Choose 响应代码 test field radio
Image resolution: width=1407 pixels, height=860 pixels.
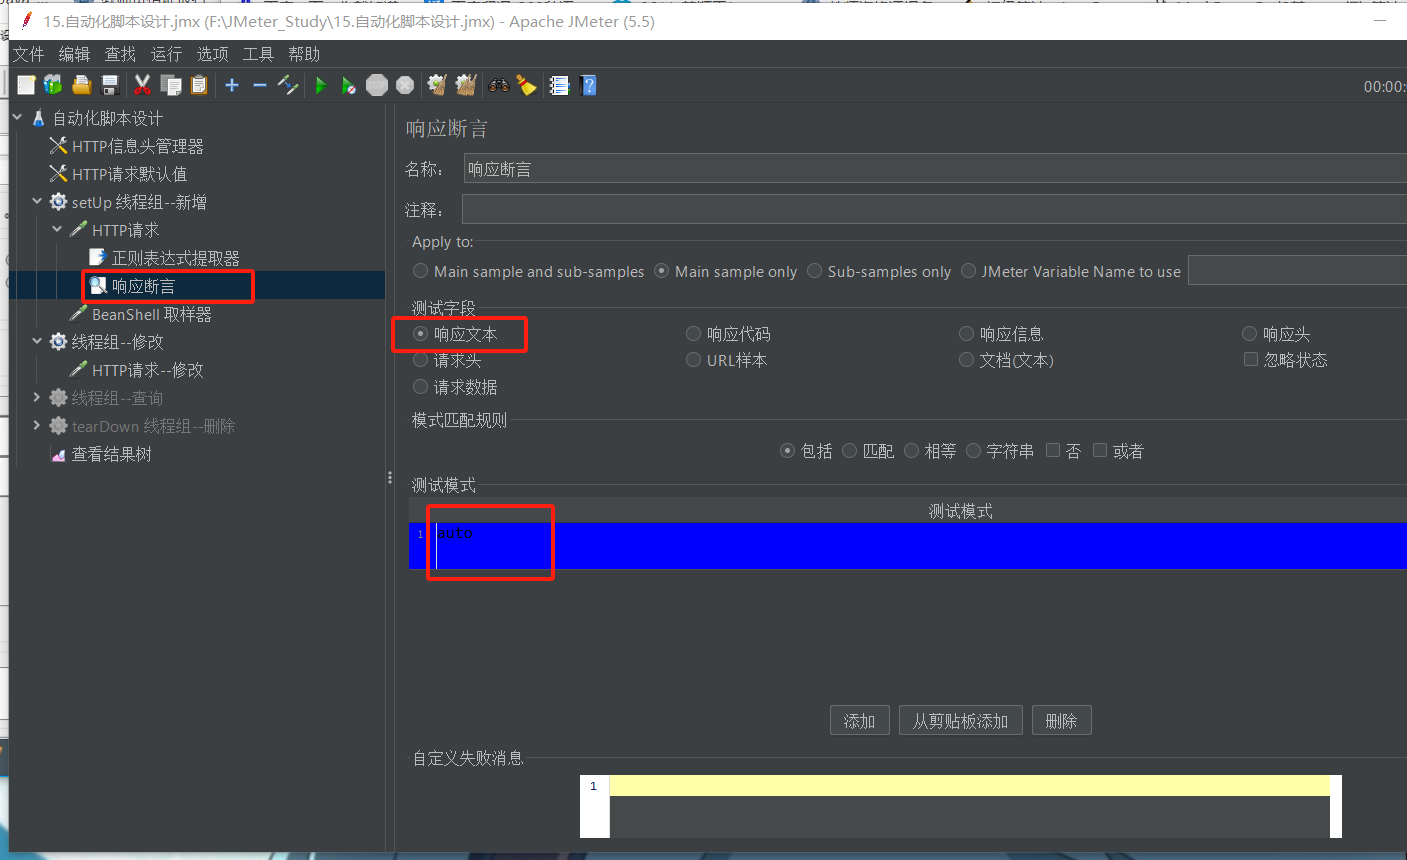(x=694, y=333)
